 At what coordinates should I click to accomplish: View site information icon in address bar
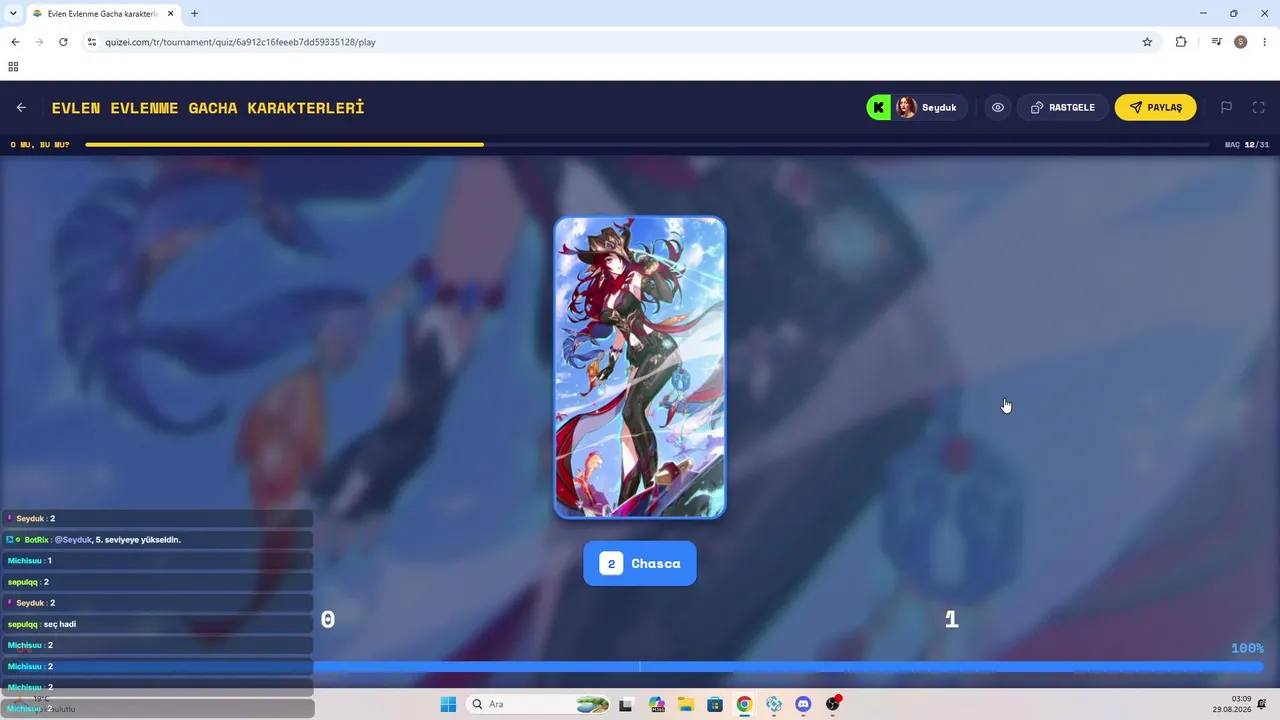coord(92,42)
